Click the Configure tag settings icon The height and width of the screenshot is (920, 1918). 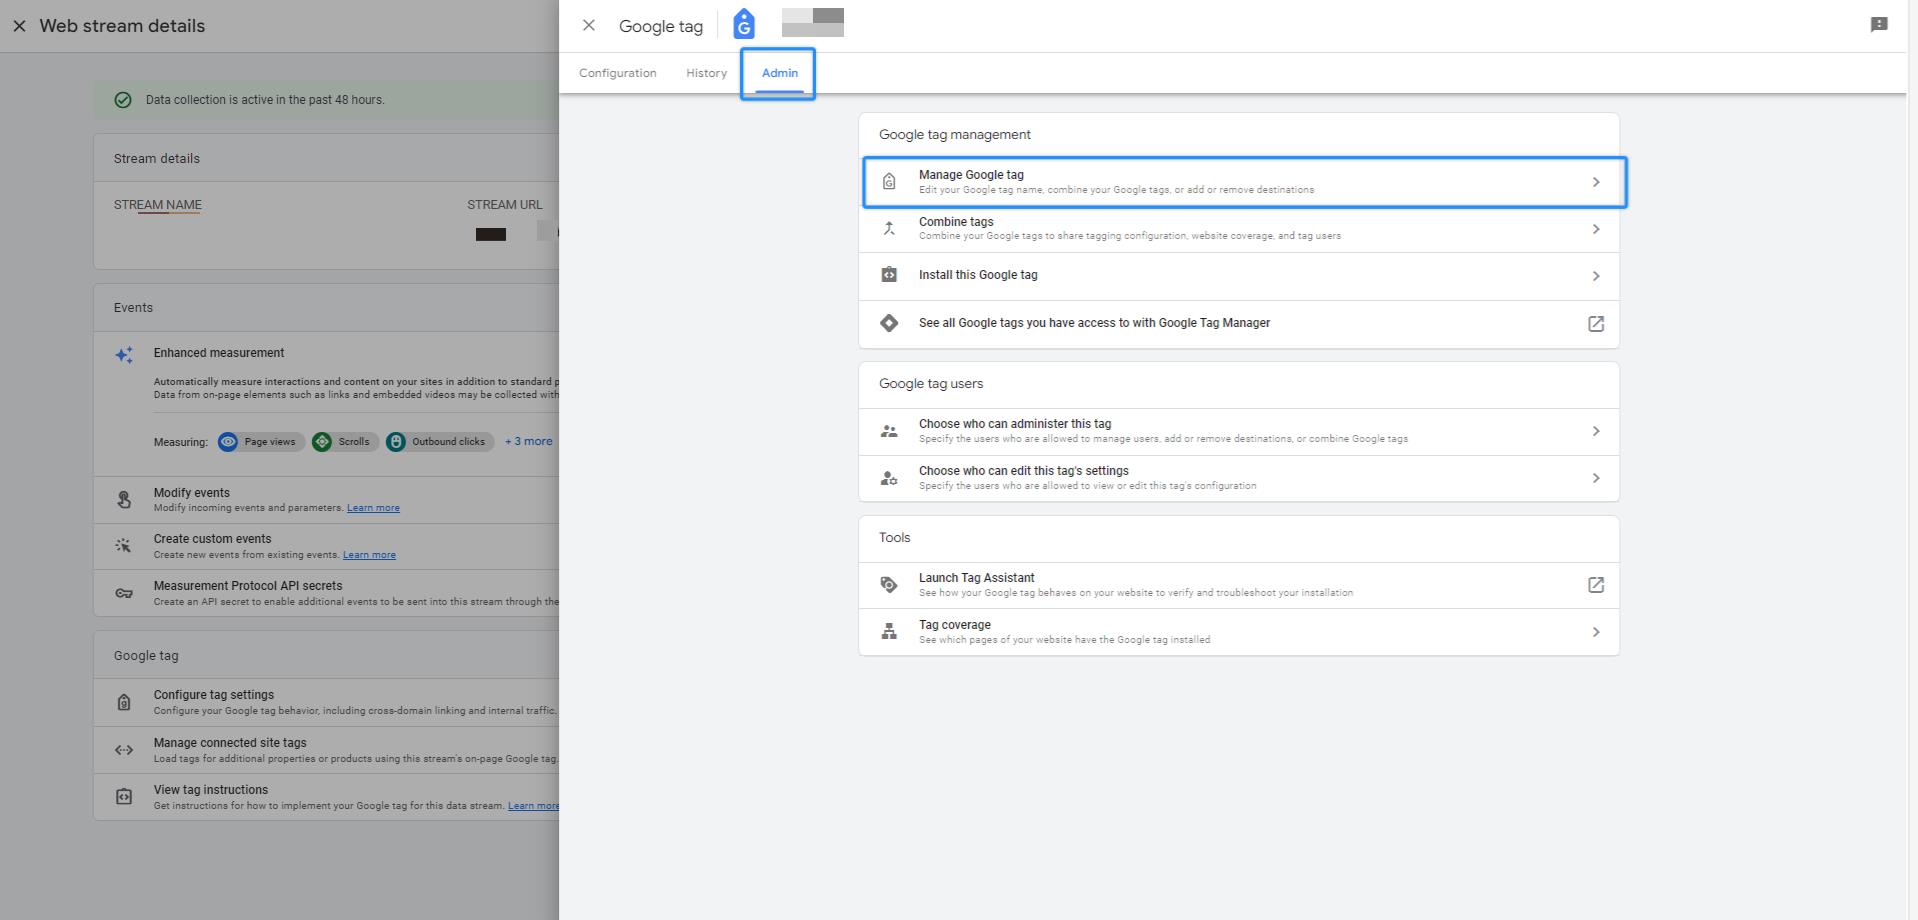point(124,702)
